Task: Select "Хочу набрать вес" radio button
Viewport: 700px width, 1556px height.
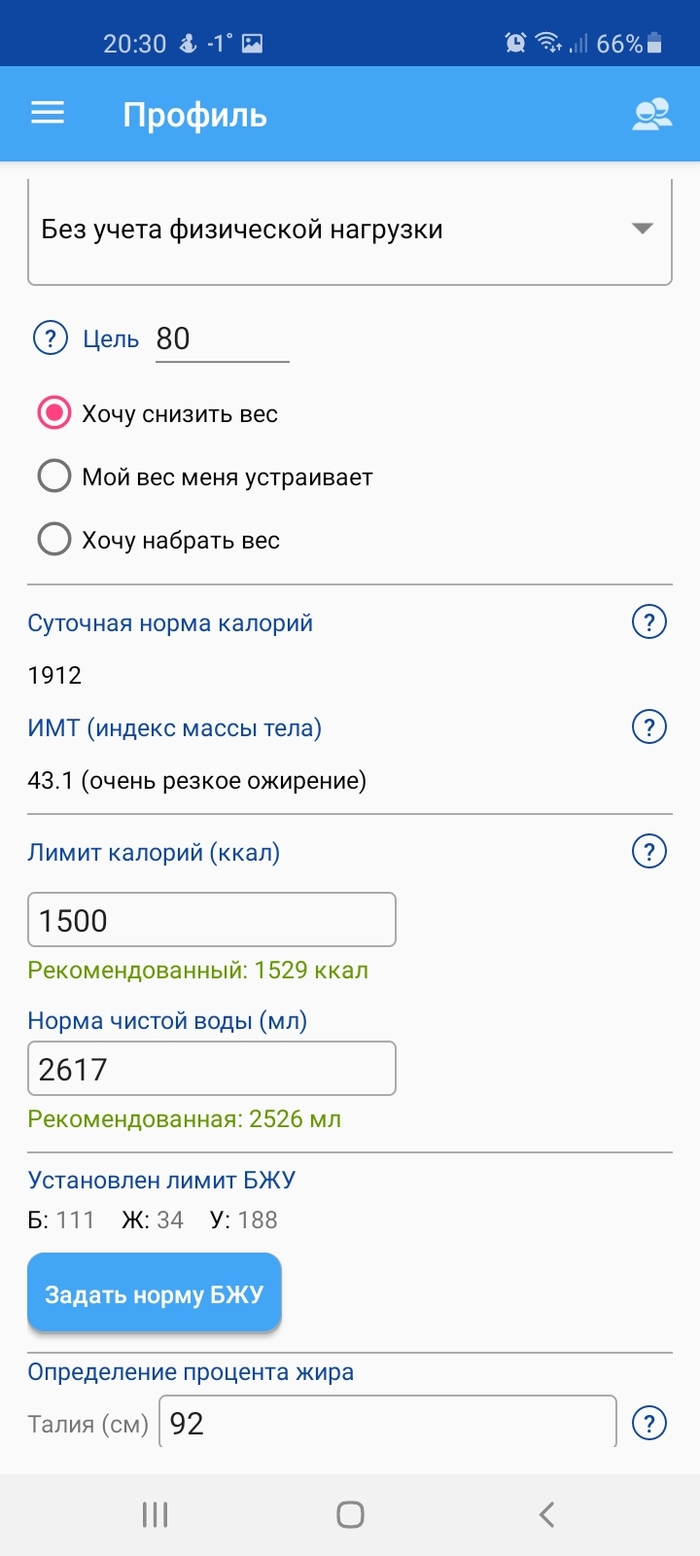Action: tap(54, 541)
